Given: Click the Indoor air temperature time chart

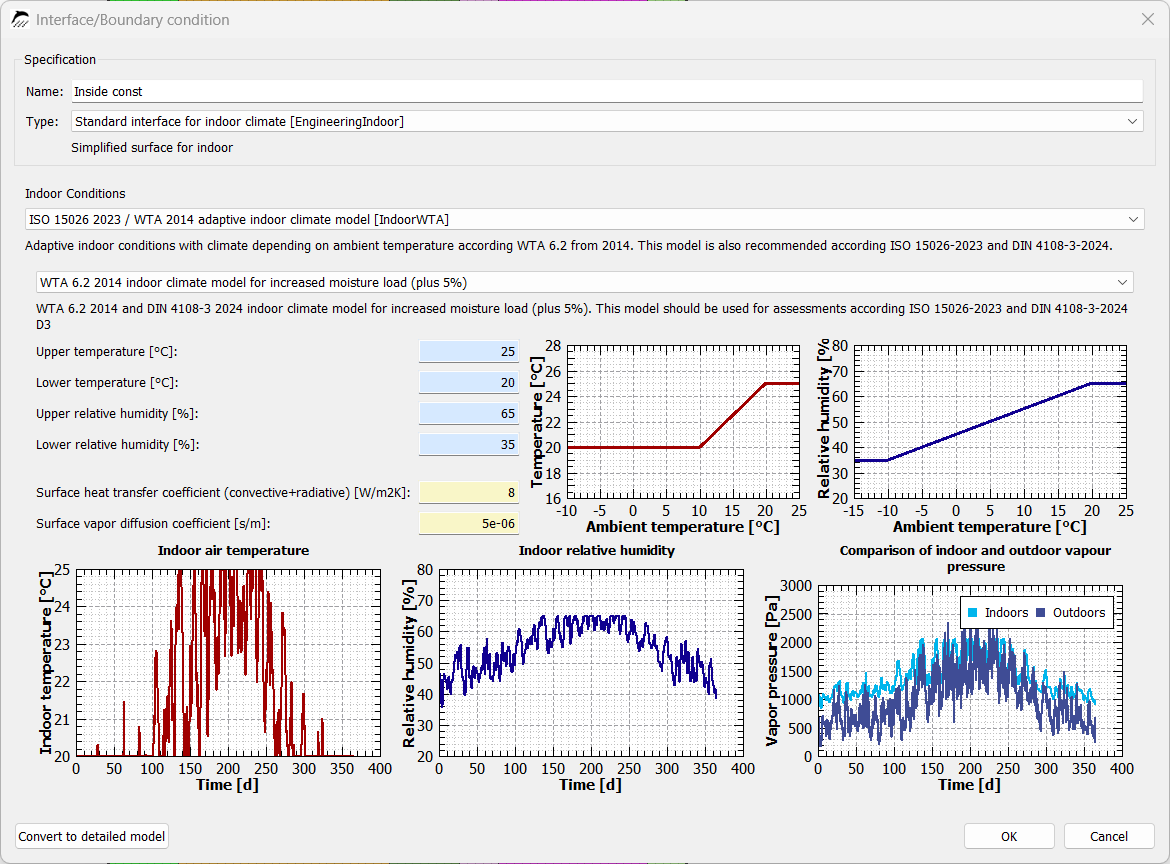Looking at the screenshot, I should pyautogui.click(x=228, y=663).
